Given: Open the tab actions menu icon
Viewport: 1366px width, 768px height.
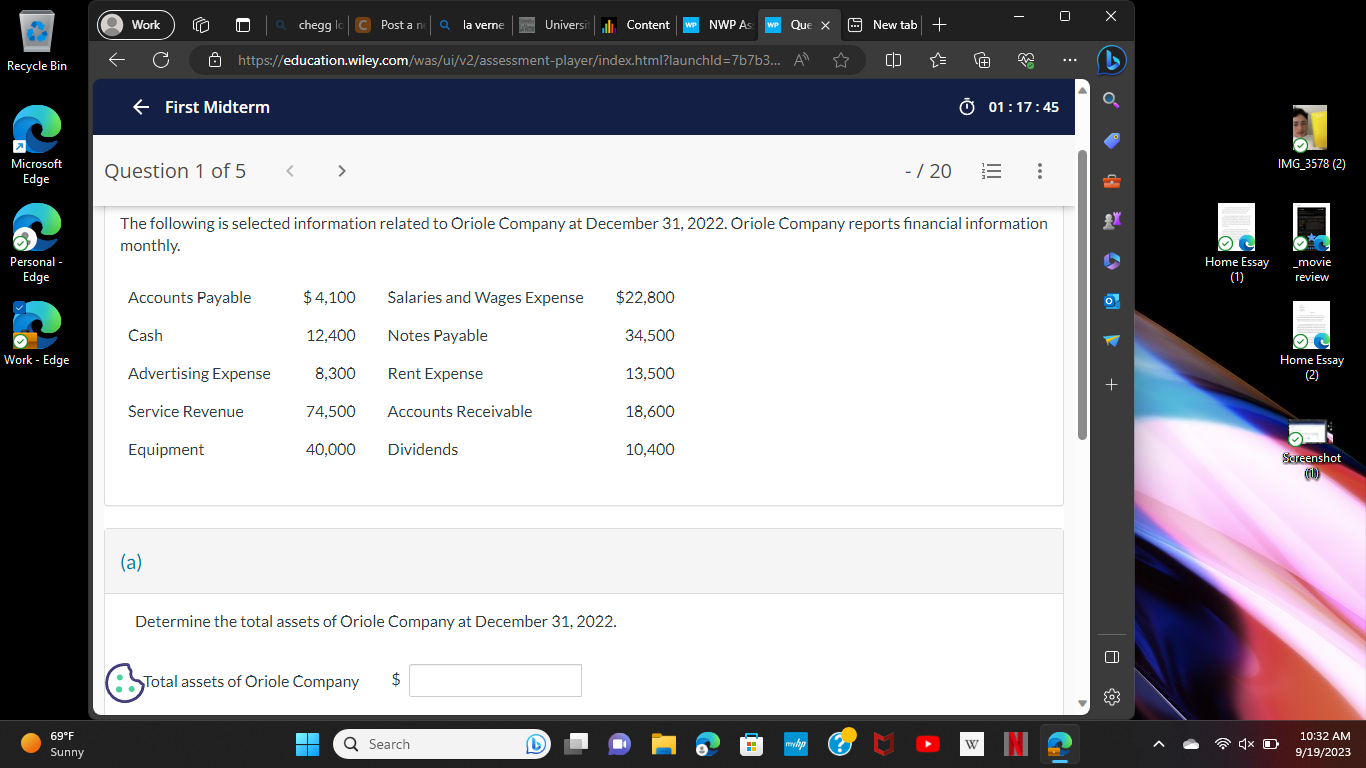Looking at the screenshot, I should [242, 25].
